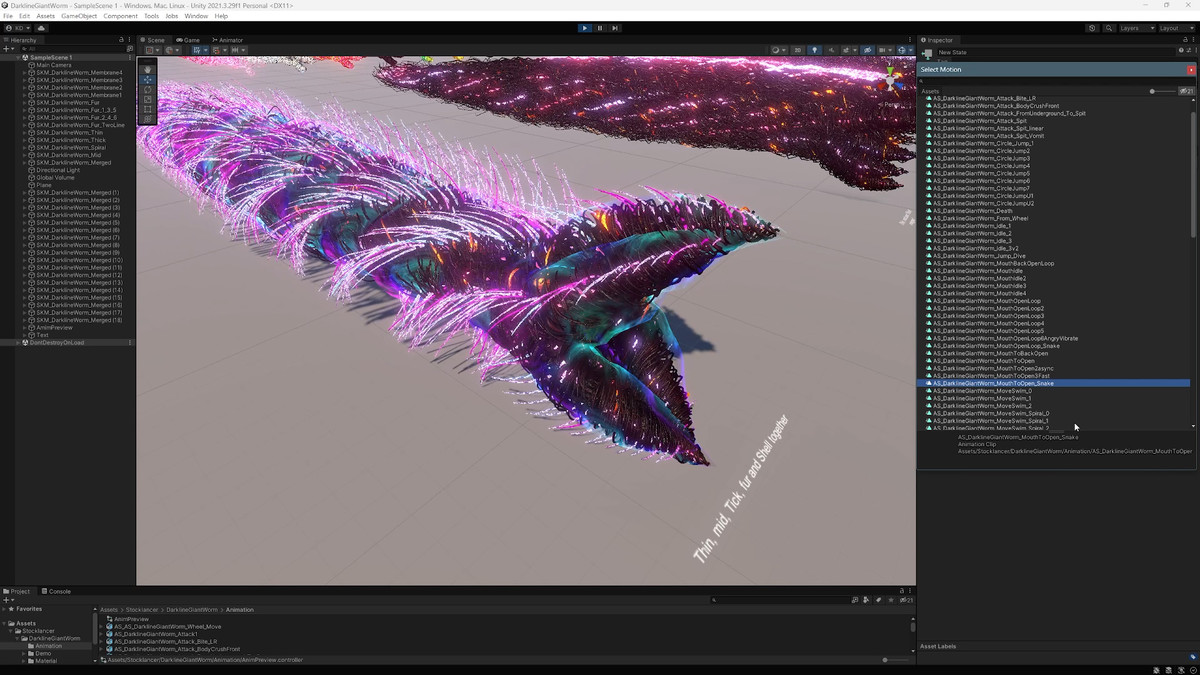Image resolution: width=1200 pixels, height=675 pixels.
Task: Click the Pause button in the toolbar
Action: (600, 28)
